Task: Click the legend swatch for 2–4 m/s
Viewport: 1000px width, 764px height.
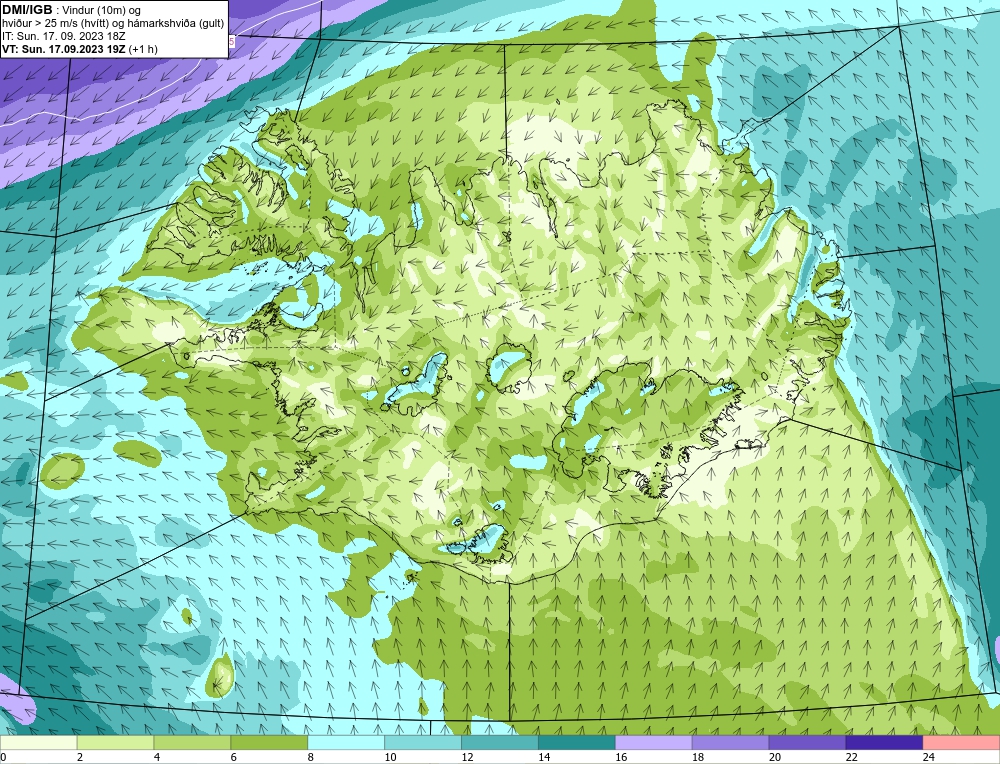Action: point(115,742)
